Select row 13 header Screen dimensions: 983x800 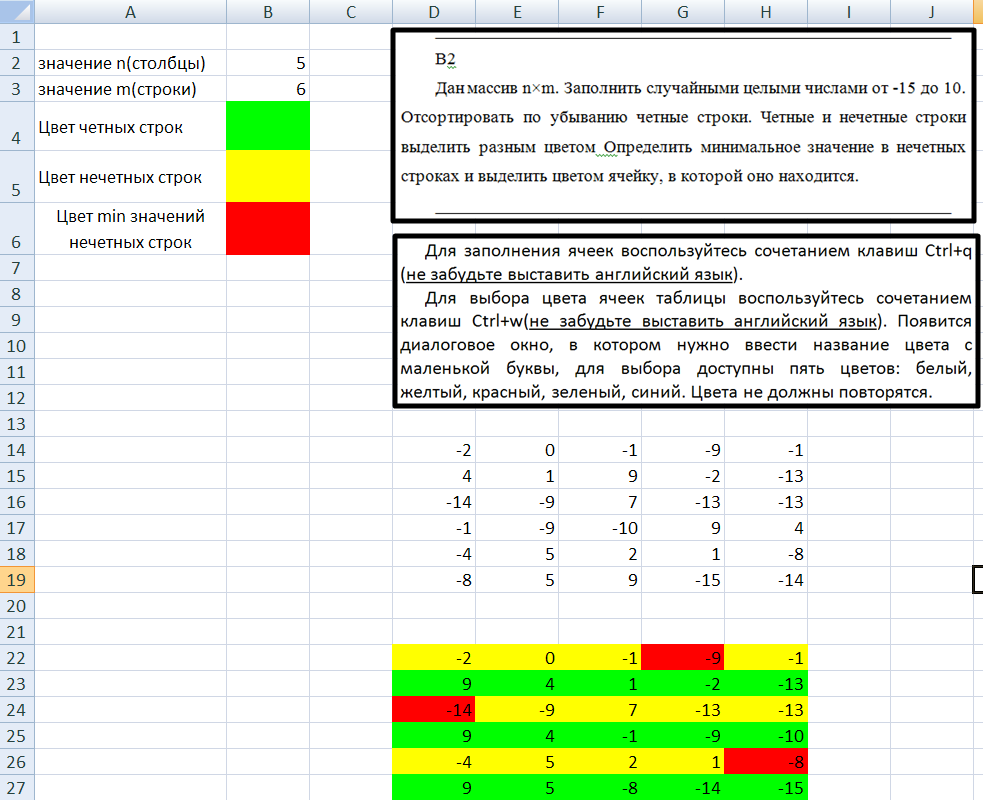[x=17, y=424]
